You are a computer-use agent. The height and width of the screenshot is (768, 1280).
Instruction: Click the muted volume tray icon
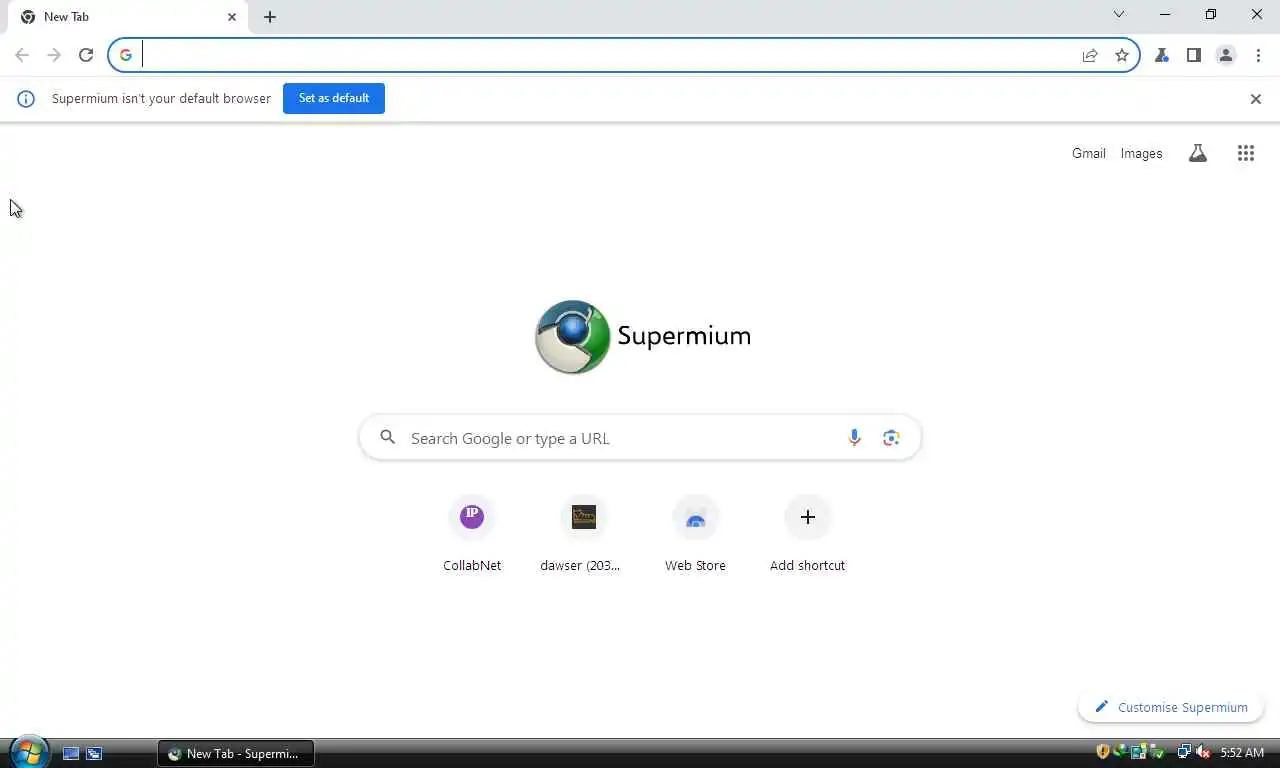coord(1203,752)
